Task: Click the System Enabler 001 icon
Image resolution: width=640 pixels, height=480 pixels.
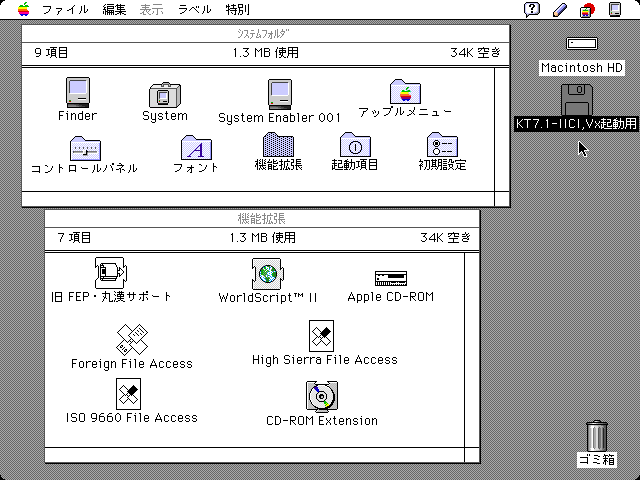Action: point(280,94)
